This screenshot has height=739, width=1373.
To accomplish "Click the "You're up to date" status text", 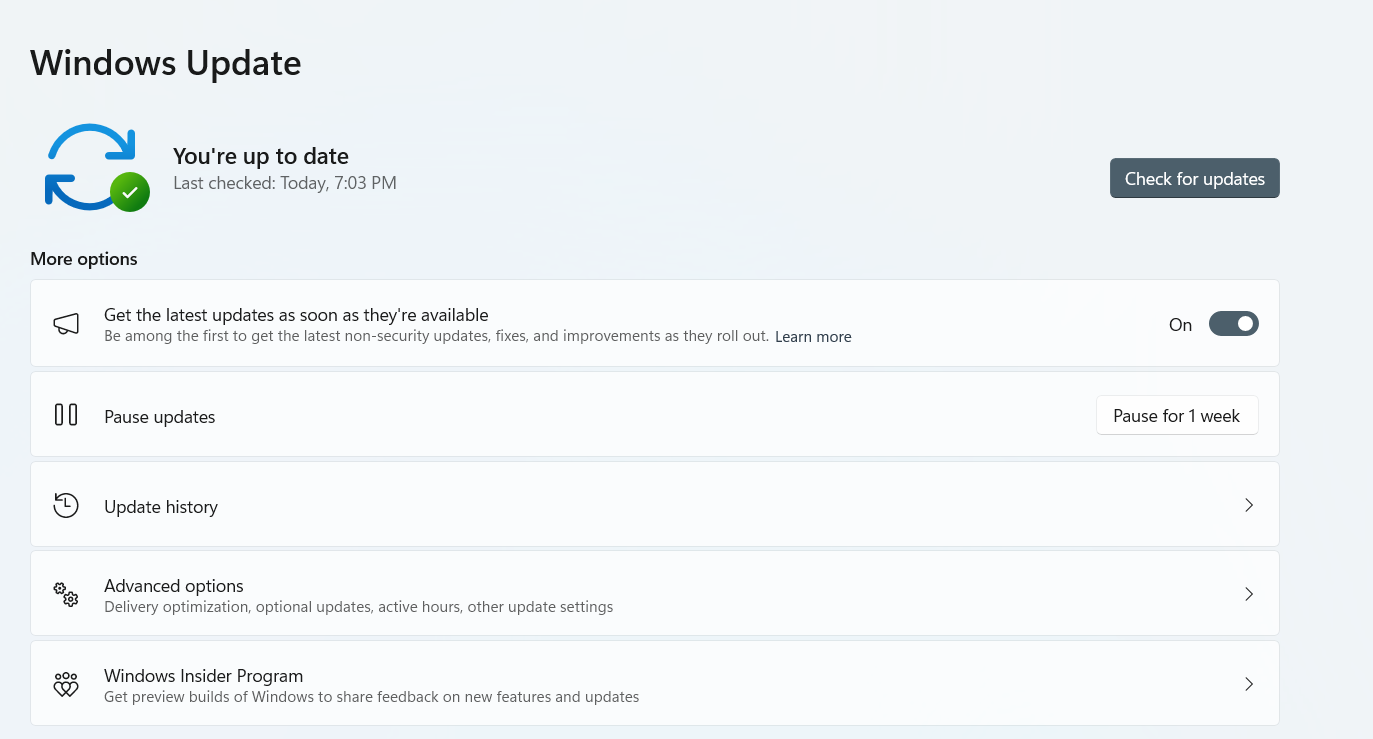I will (x=261, y=156).
